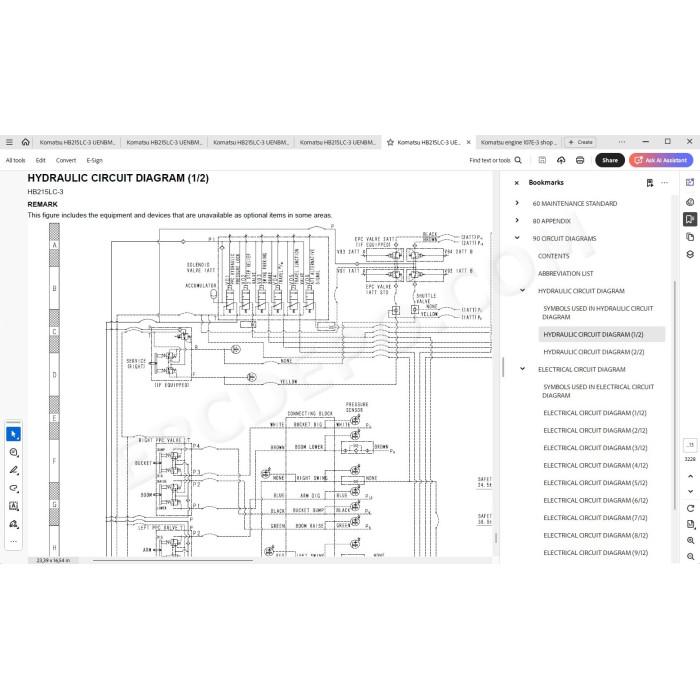Click the top icon in right rail
This screenshot has width=700, height=700.
pyautogui.click(x=690, y=182)
